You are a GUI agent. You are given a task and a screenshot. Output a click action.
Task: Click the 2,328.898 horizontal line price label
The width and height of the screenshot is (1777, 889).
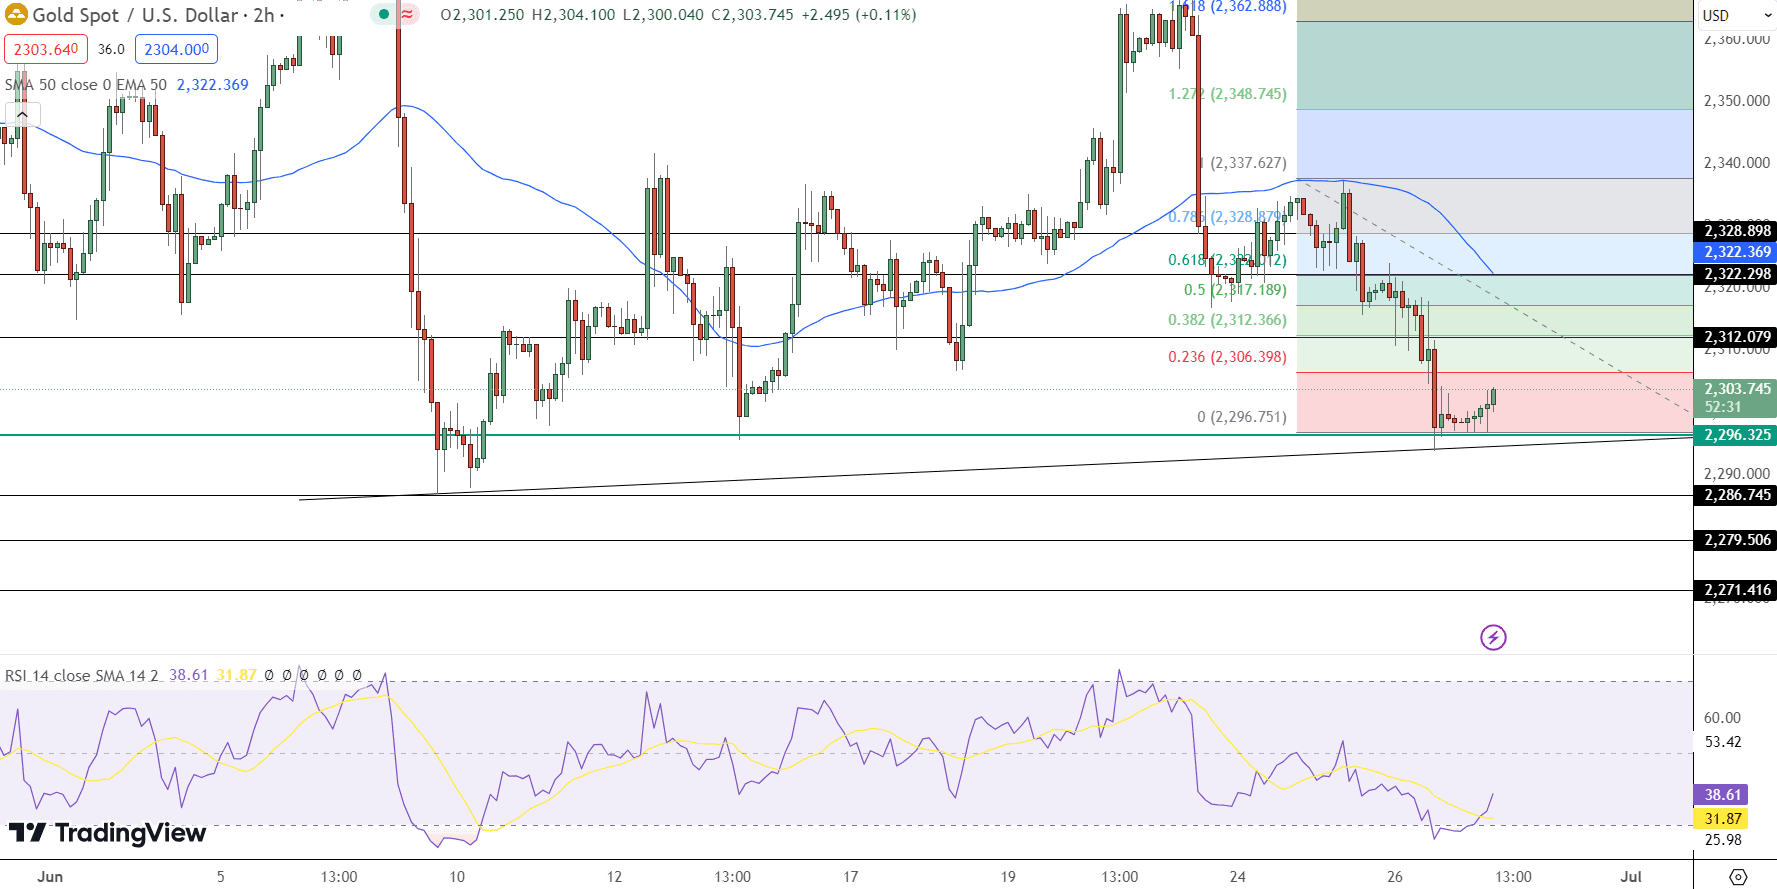point(1737,231)
